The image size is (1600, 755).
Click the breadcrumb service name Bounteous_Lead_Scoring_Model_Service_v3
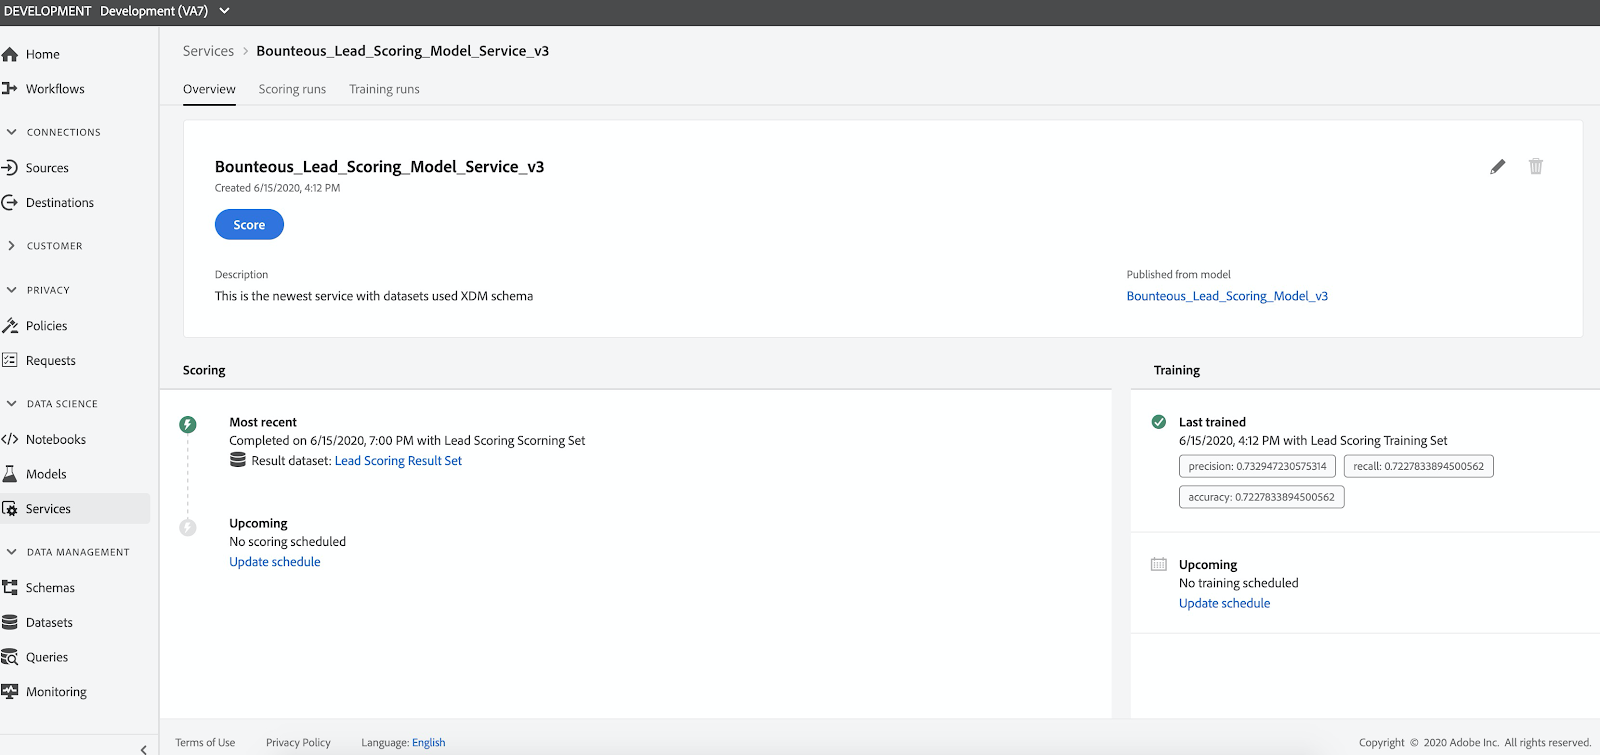click(402, 51)
